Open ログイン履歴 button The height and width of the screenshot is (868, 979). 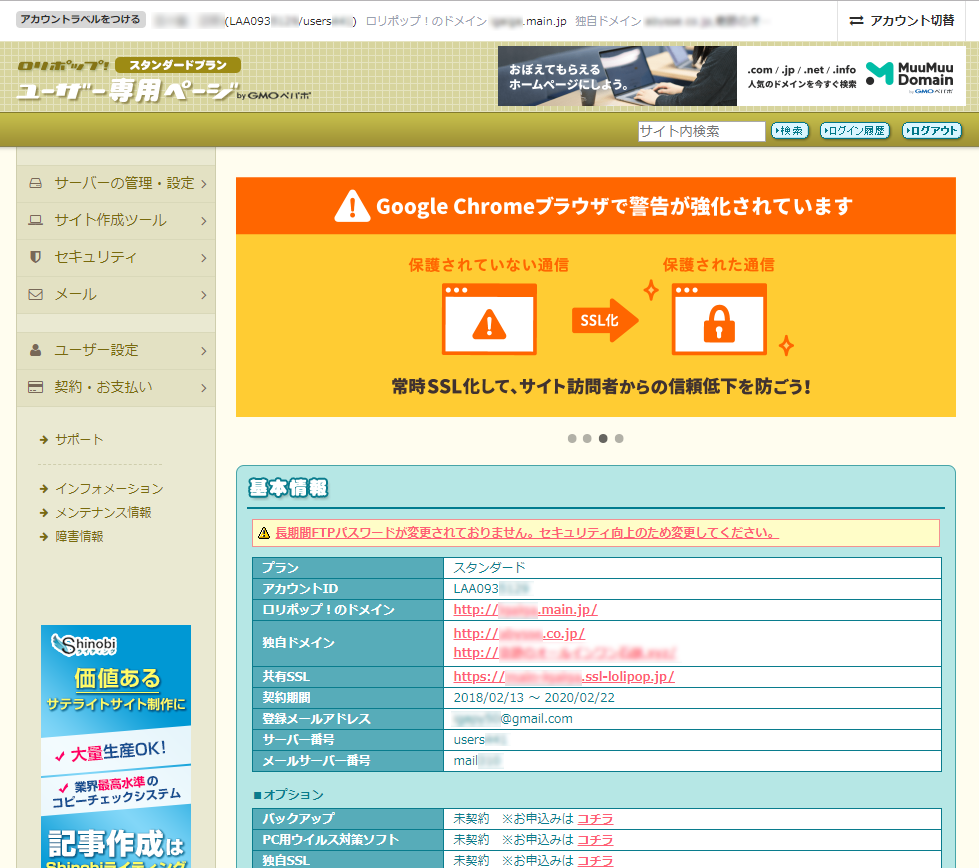854,131
